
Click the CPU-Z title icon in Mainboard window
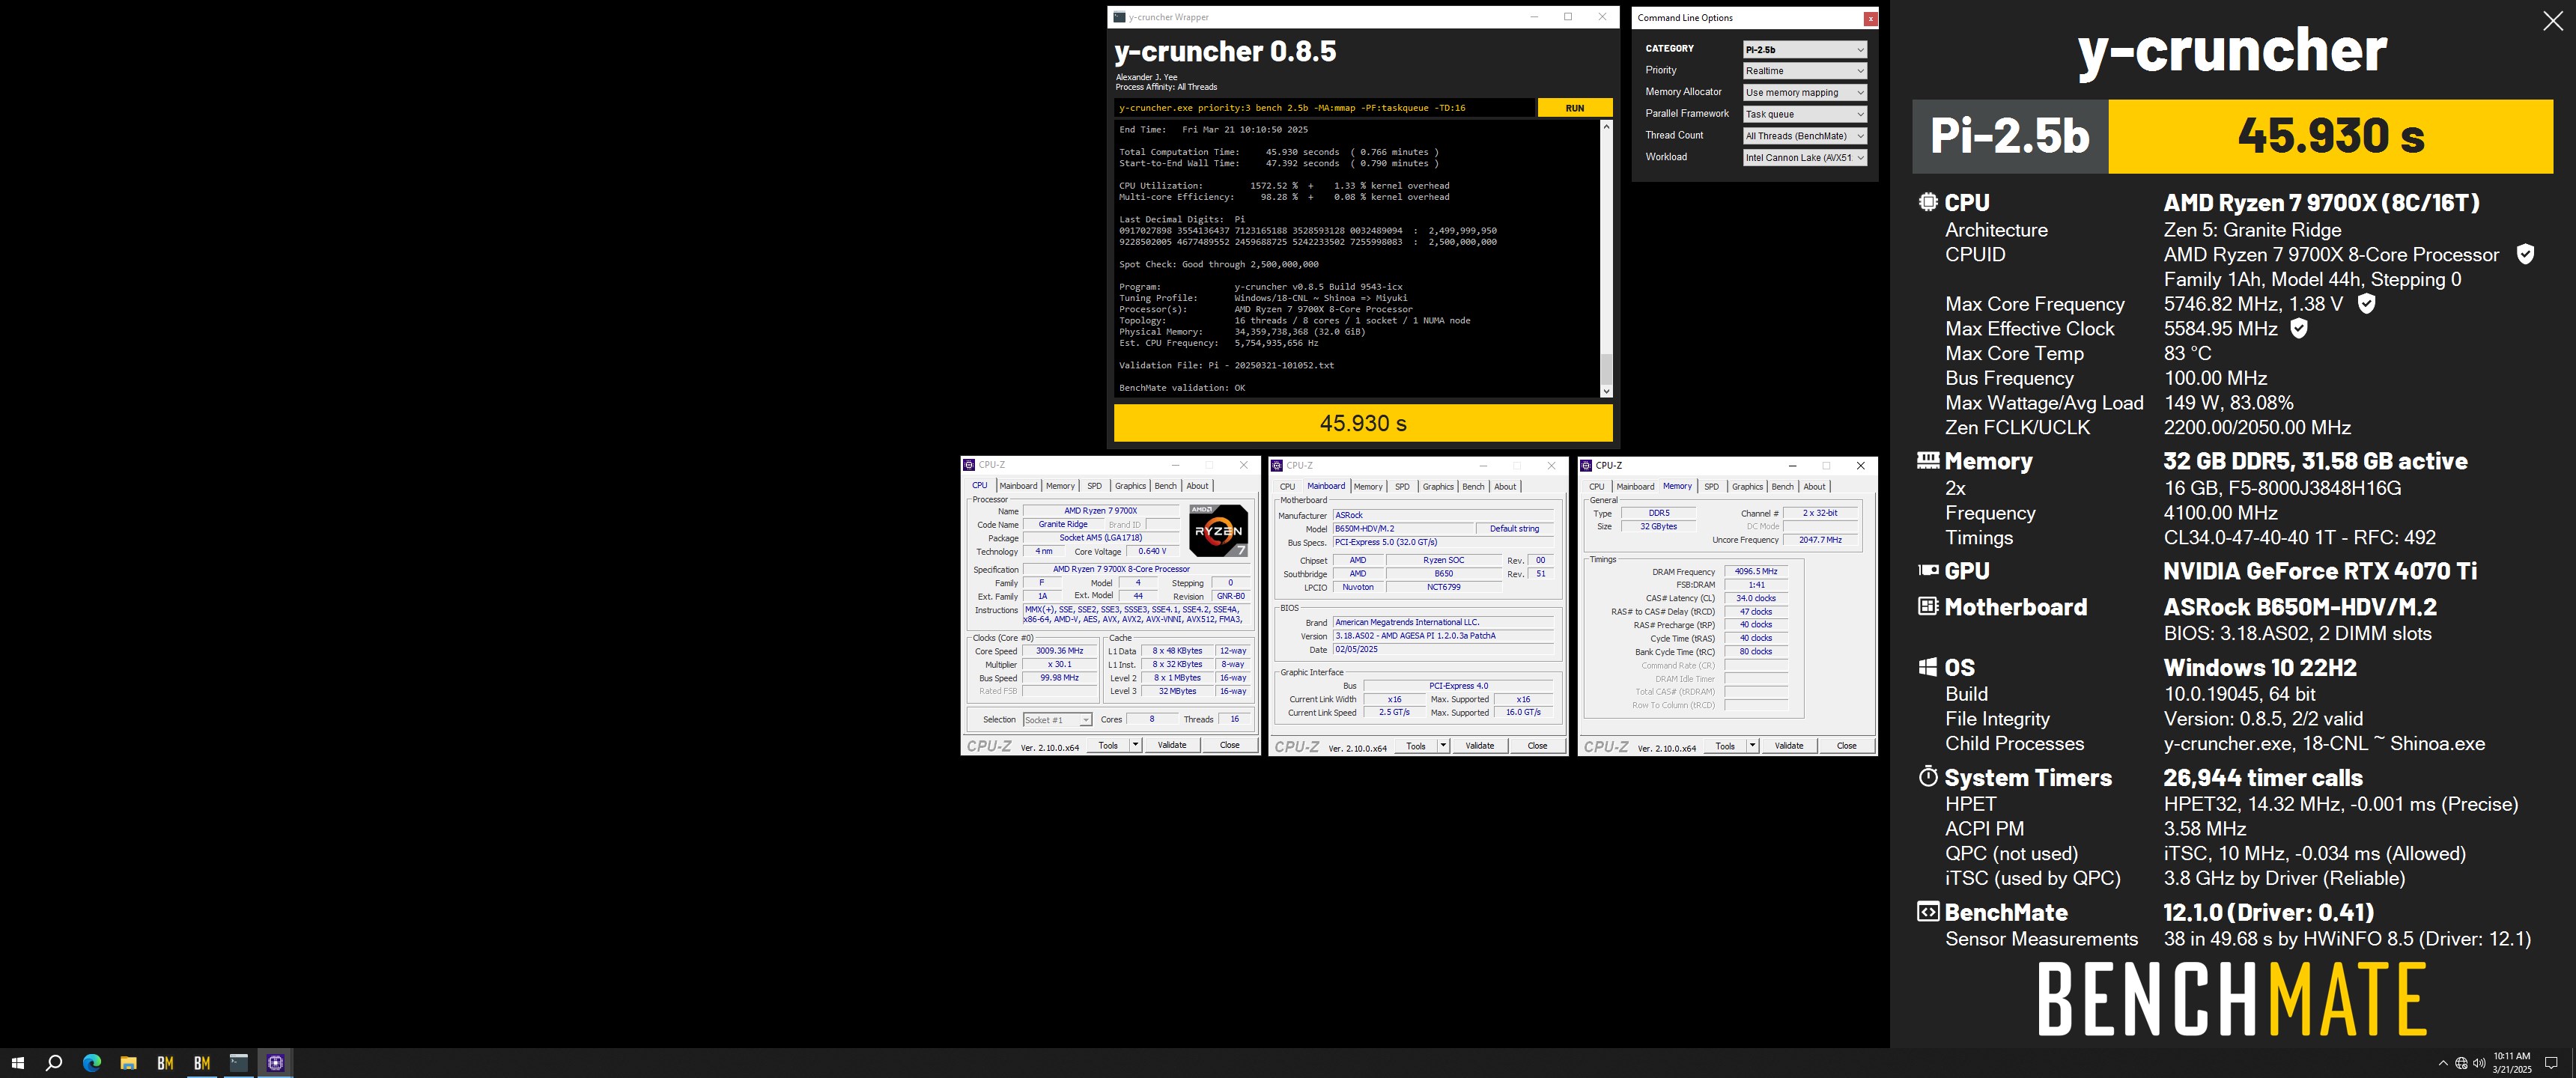(x=1277, y=465)
